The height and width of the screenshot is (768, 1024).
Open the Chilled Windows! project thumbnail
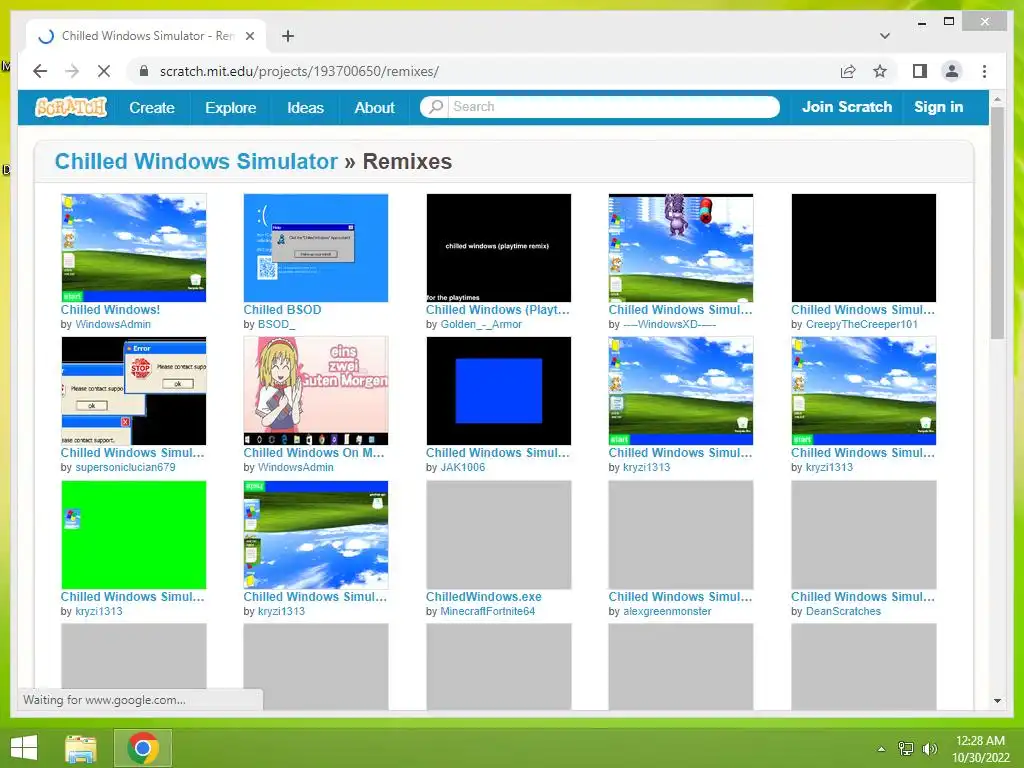click(134, 248)
